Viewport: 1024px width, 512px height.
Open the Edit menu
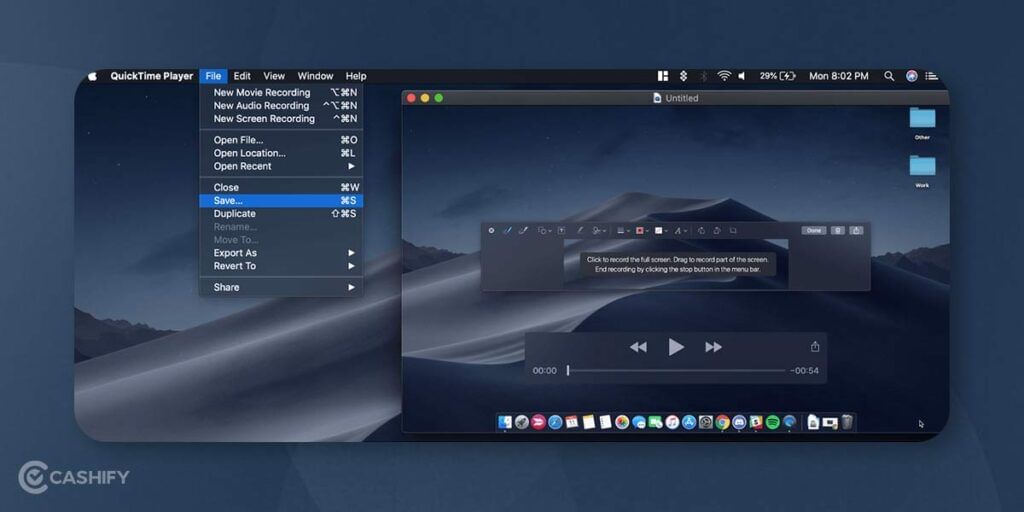click(x=242, y=76)
